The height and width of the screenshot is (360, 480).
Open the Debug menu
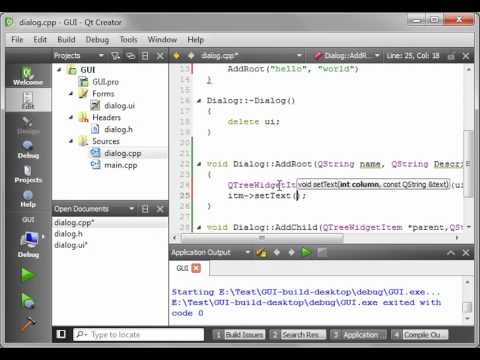click(97, 40)
